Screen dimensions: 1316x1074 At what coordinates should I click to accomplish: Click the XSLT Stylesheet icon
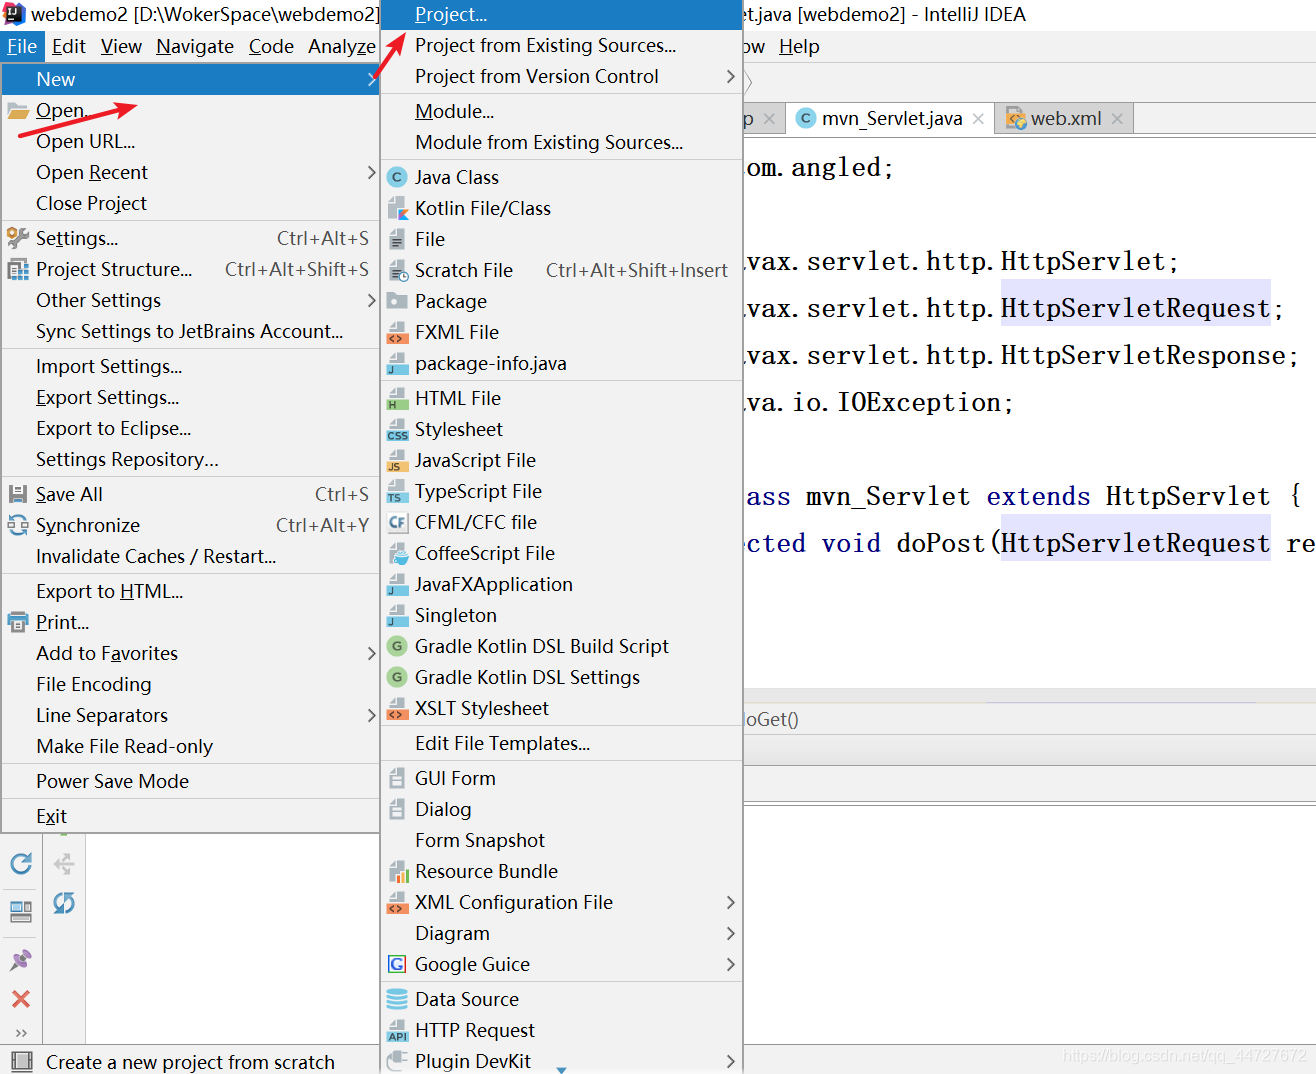397,708
